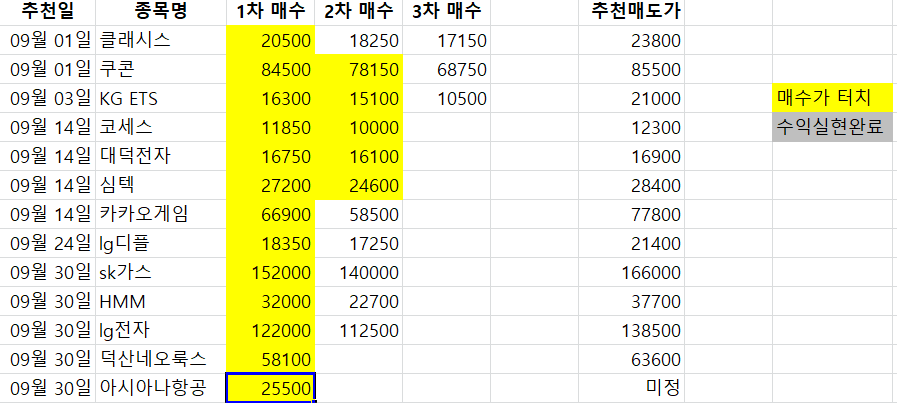
Task: Click the 클래시스 stock name cell
Action: [x=161, y=40]
